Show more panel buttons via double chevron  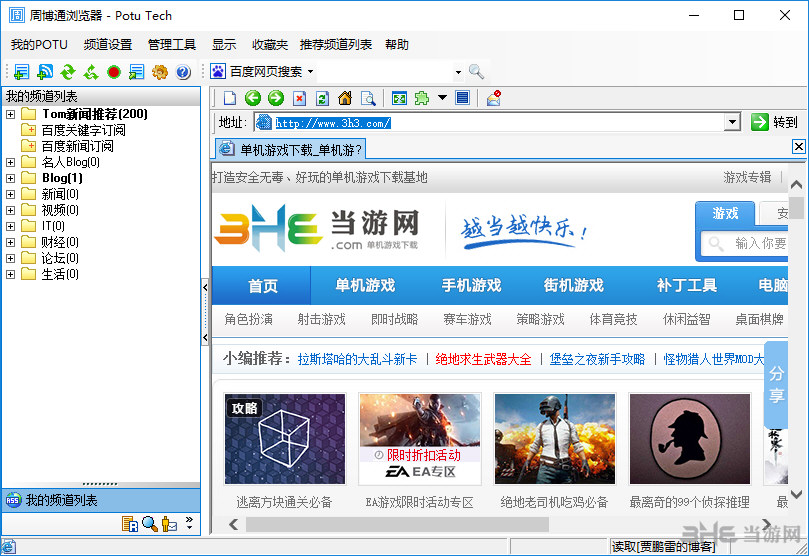tap(189, 523)
